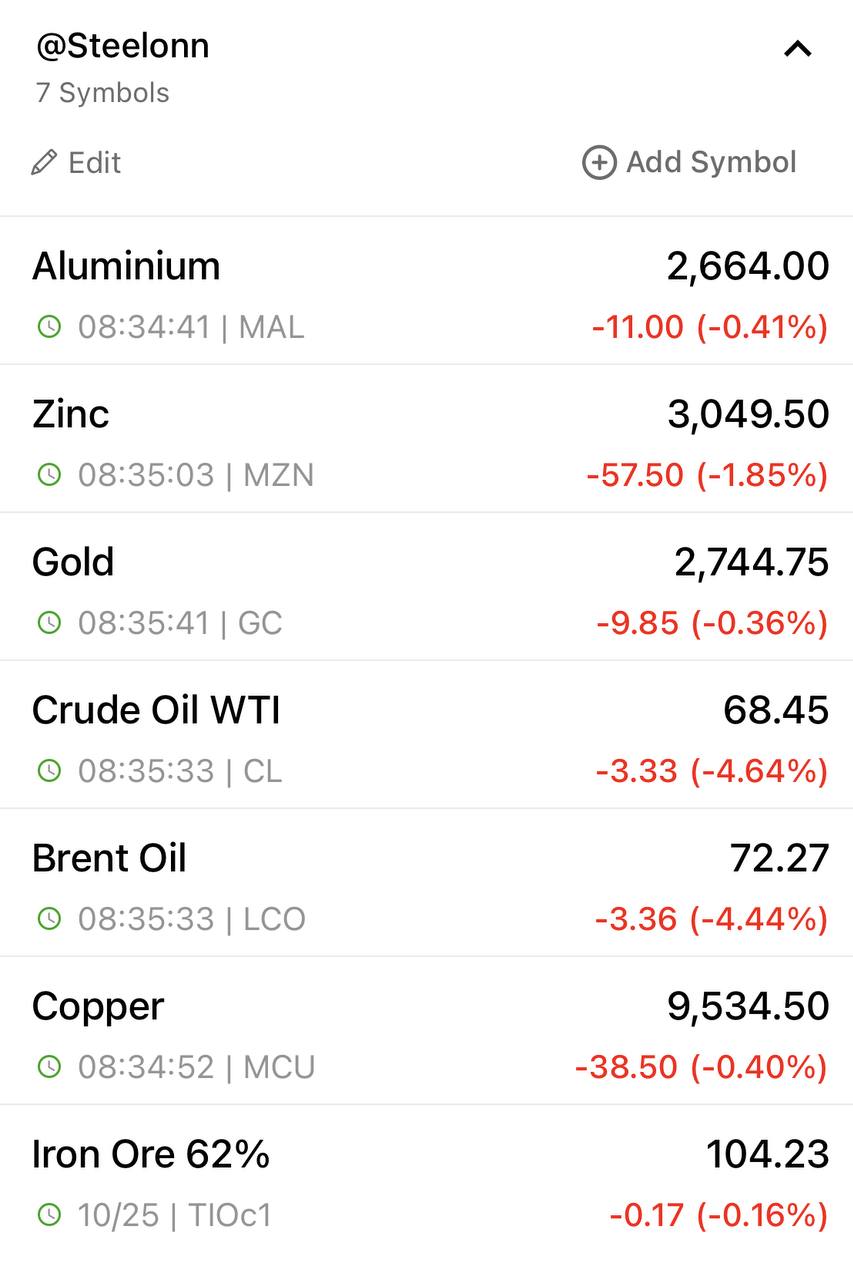
Task: Select the Gold symbol entry
Action: [426, 587]
